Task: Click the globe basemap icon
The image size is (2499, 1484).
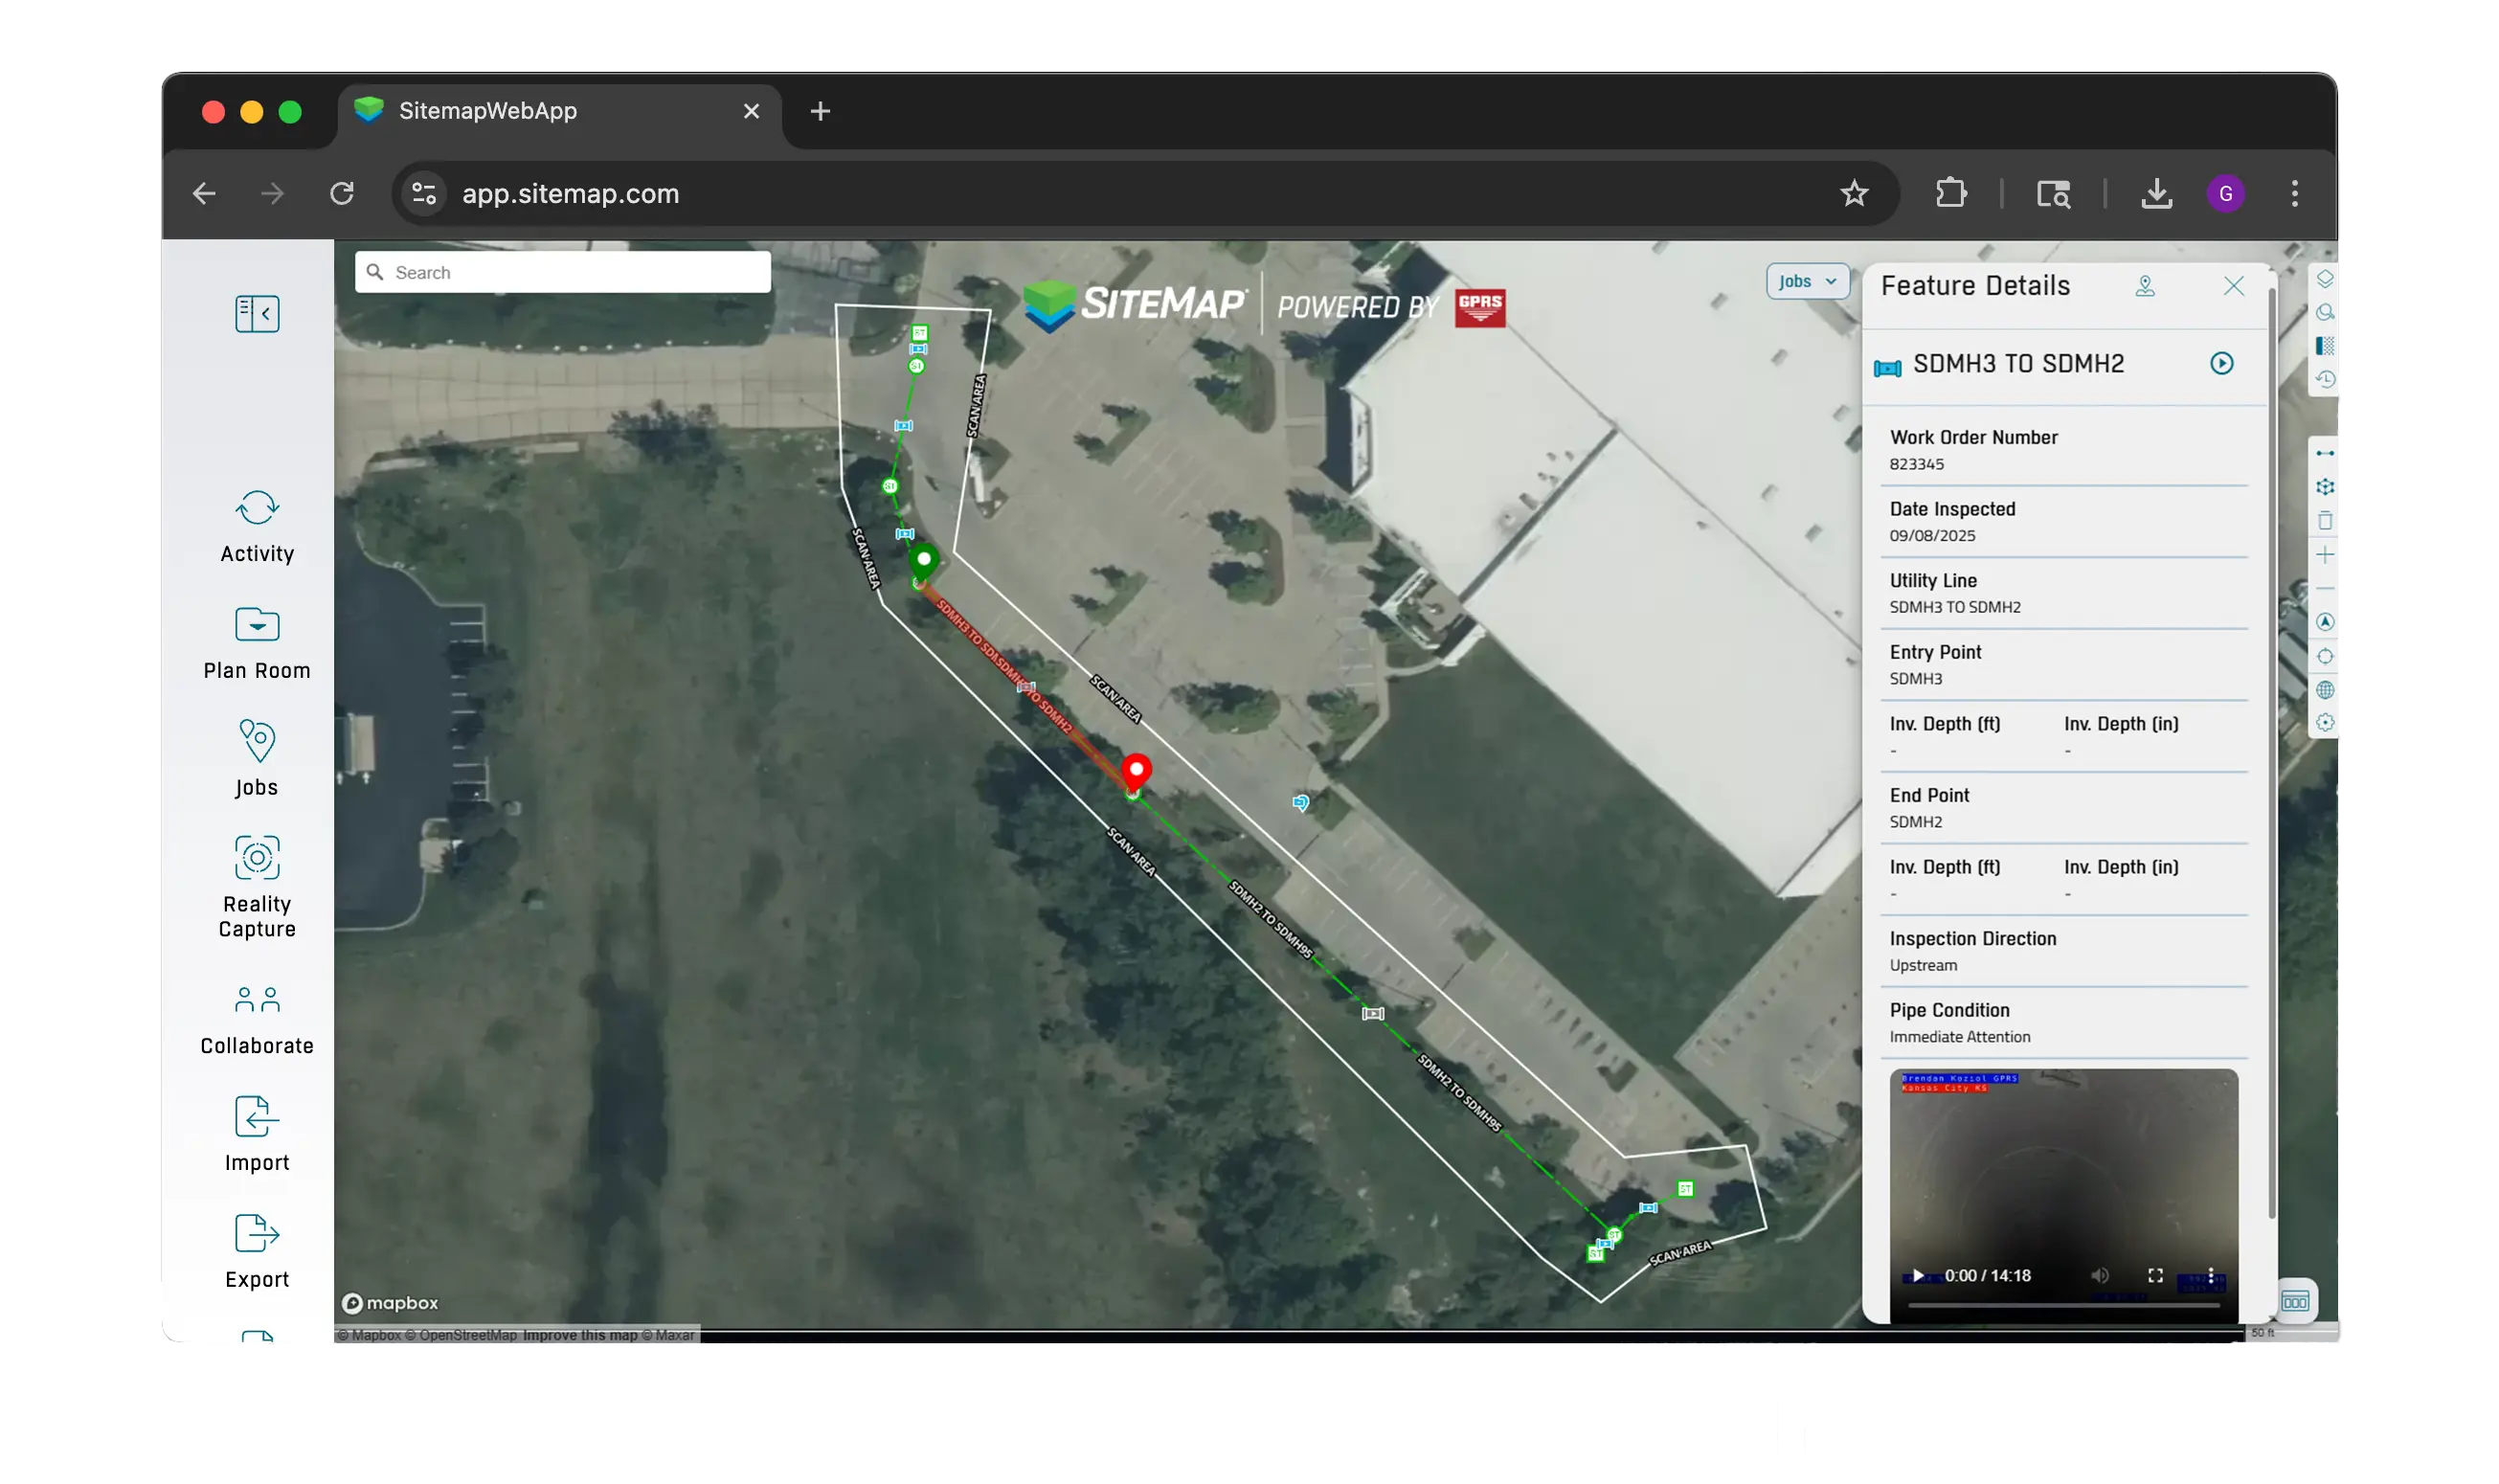Action: (x=2326, y=690)
